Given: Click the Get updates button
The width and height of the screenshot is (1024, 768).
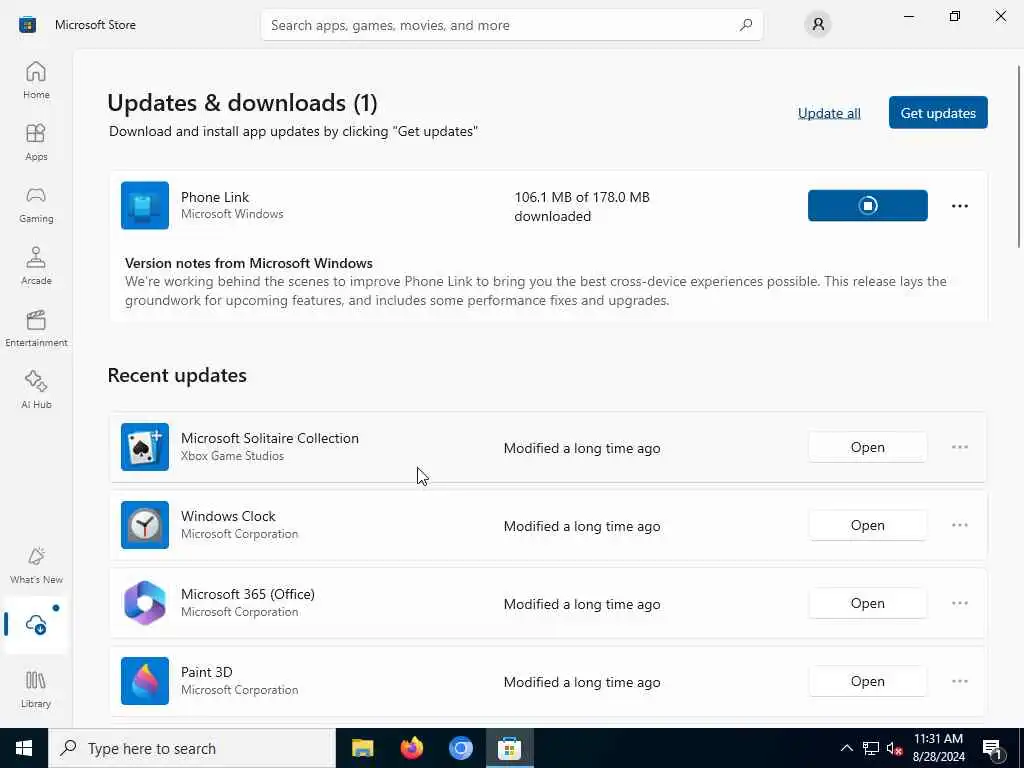Looking at the screenshot, I should point(938,112).
